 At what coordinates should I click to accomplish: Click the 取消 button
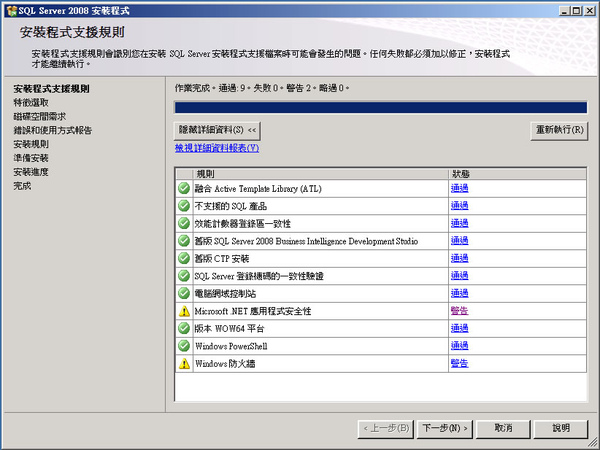pos(503,429)
